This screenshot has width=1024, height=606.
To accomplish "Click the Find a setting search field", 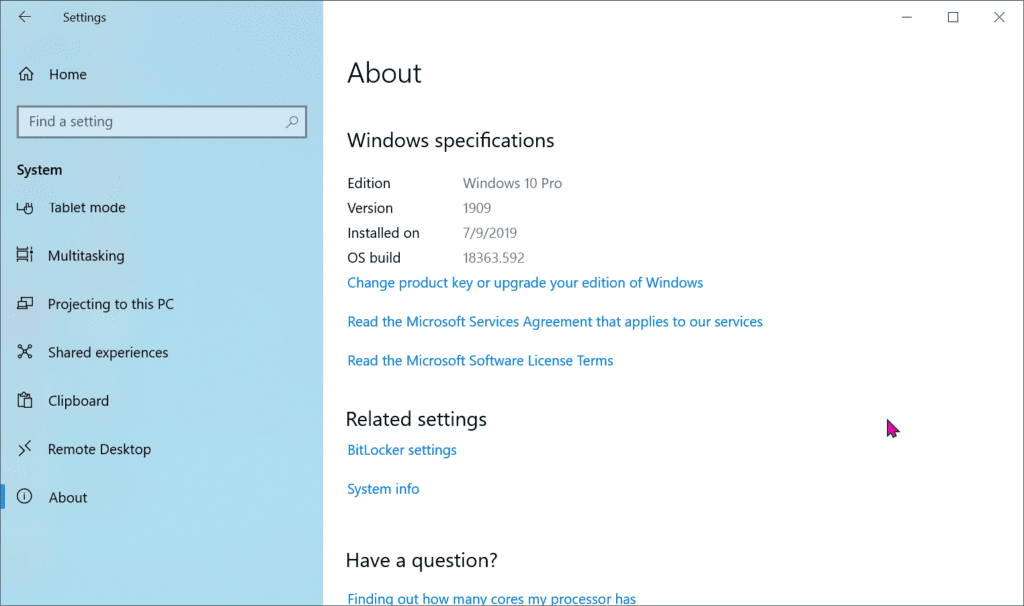I will tap(160, 121).
